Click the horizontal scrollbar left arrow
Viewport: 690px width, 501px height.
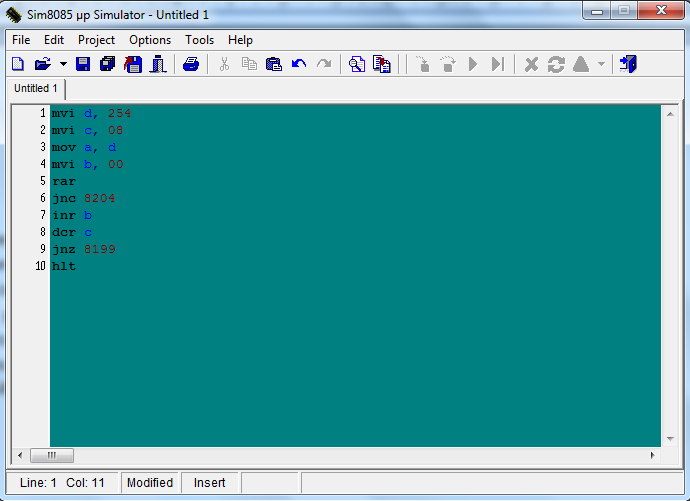pyautogui.click(x=20, y=455)
